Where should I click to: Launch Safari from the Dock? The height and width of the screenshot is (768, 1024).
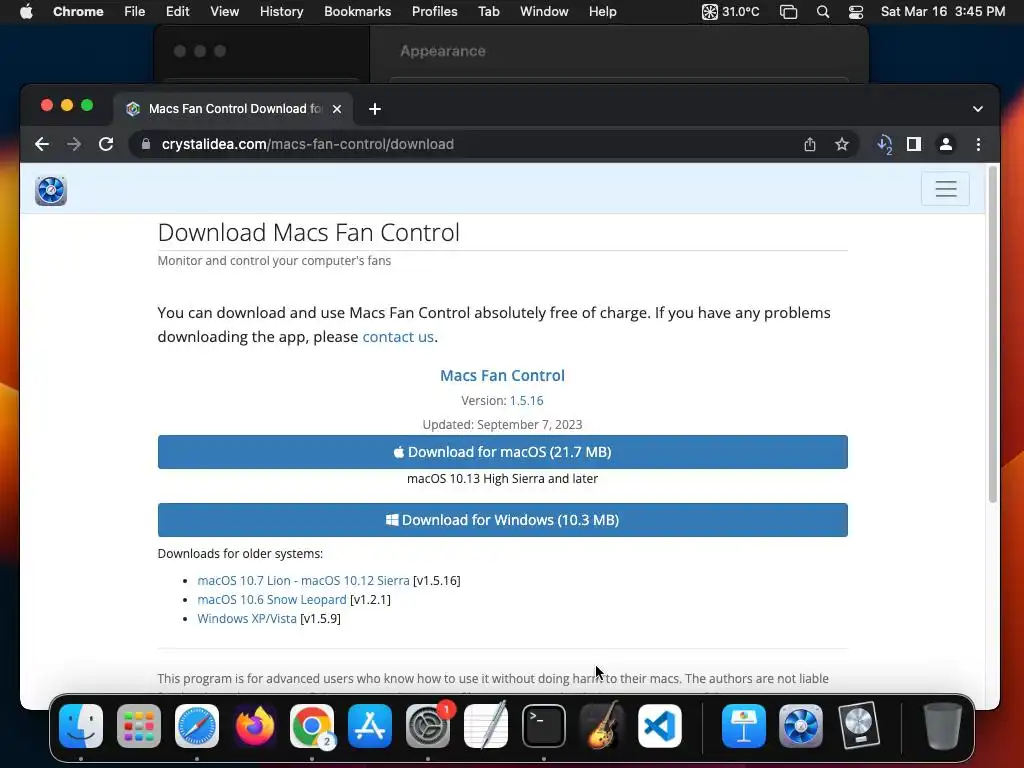pyautogui.click(x=197, y=726)
